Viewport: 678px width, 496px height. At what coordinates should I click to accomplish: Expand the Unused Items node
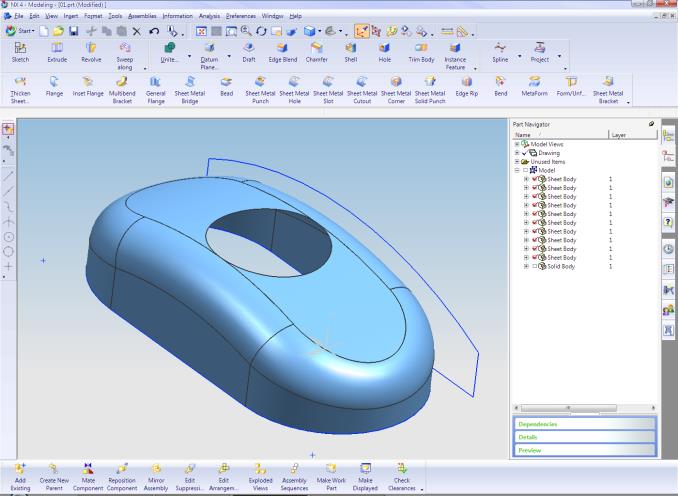[517, 162]
